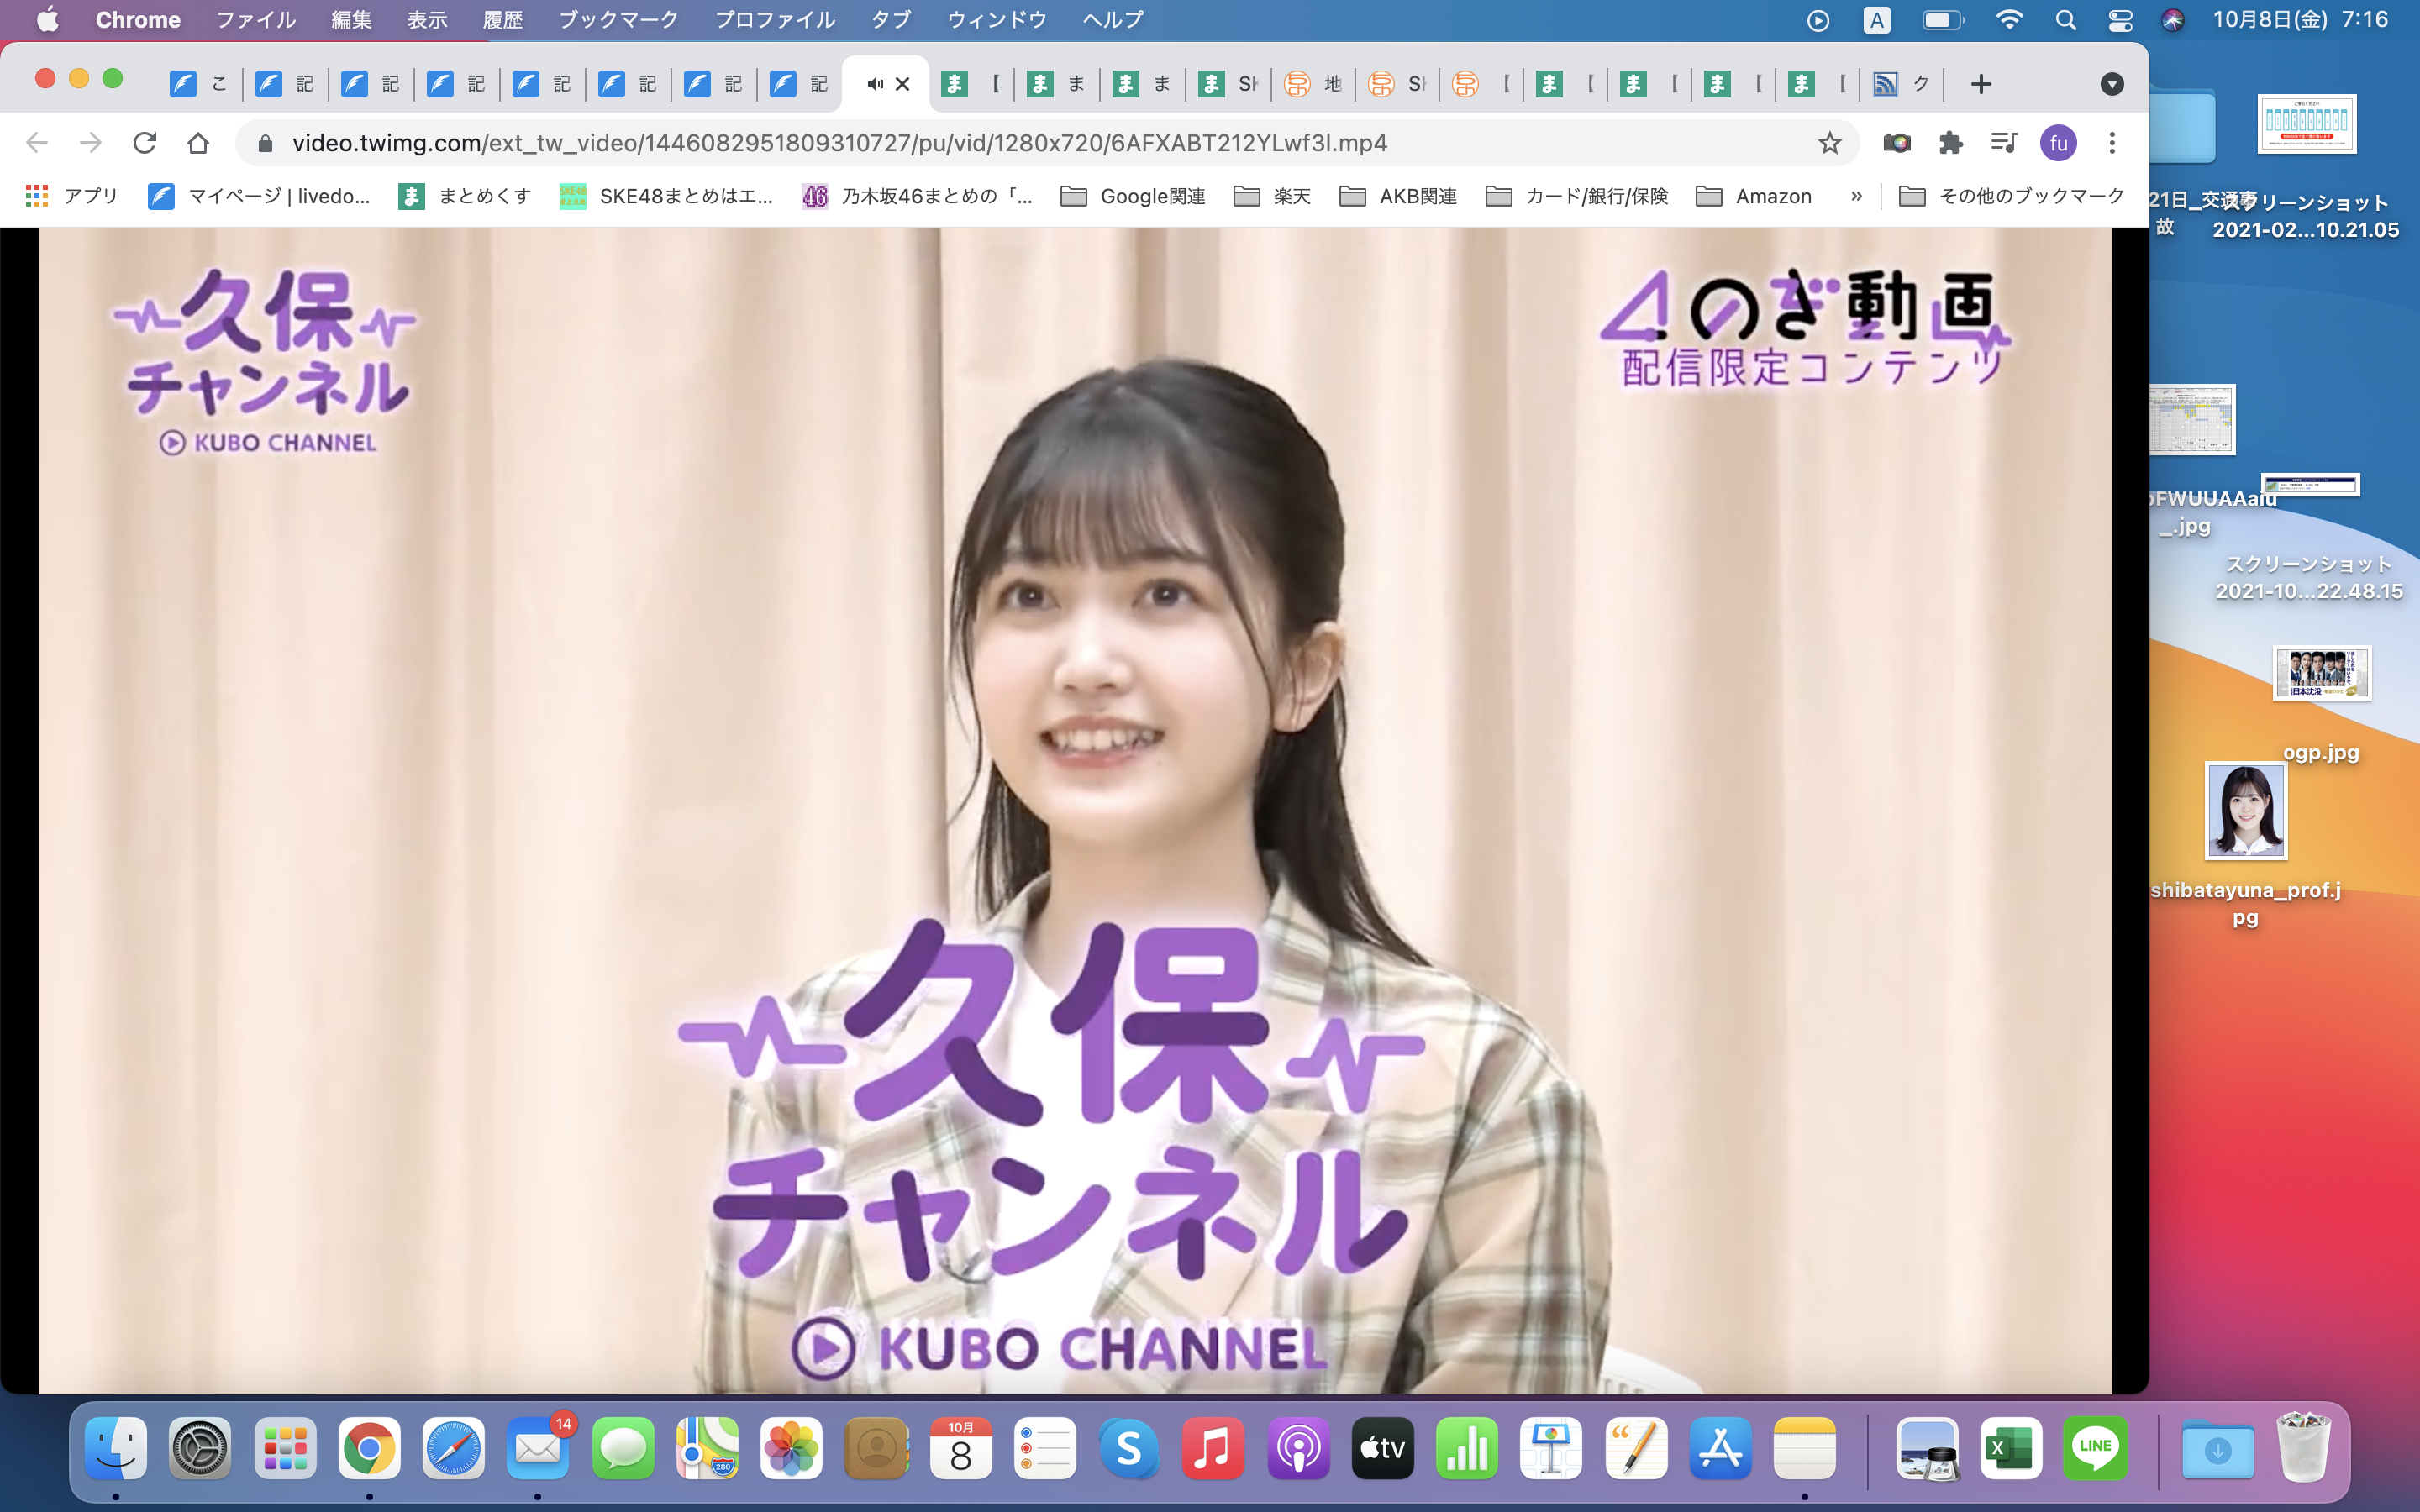Open Chrome's three-dot menu
The image size is (2420, 1512).
point(2112,143)
